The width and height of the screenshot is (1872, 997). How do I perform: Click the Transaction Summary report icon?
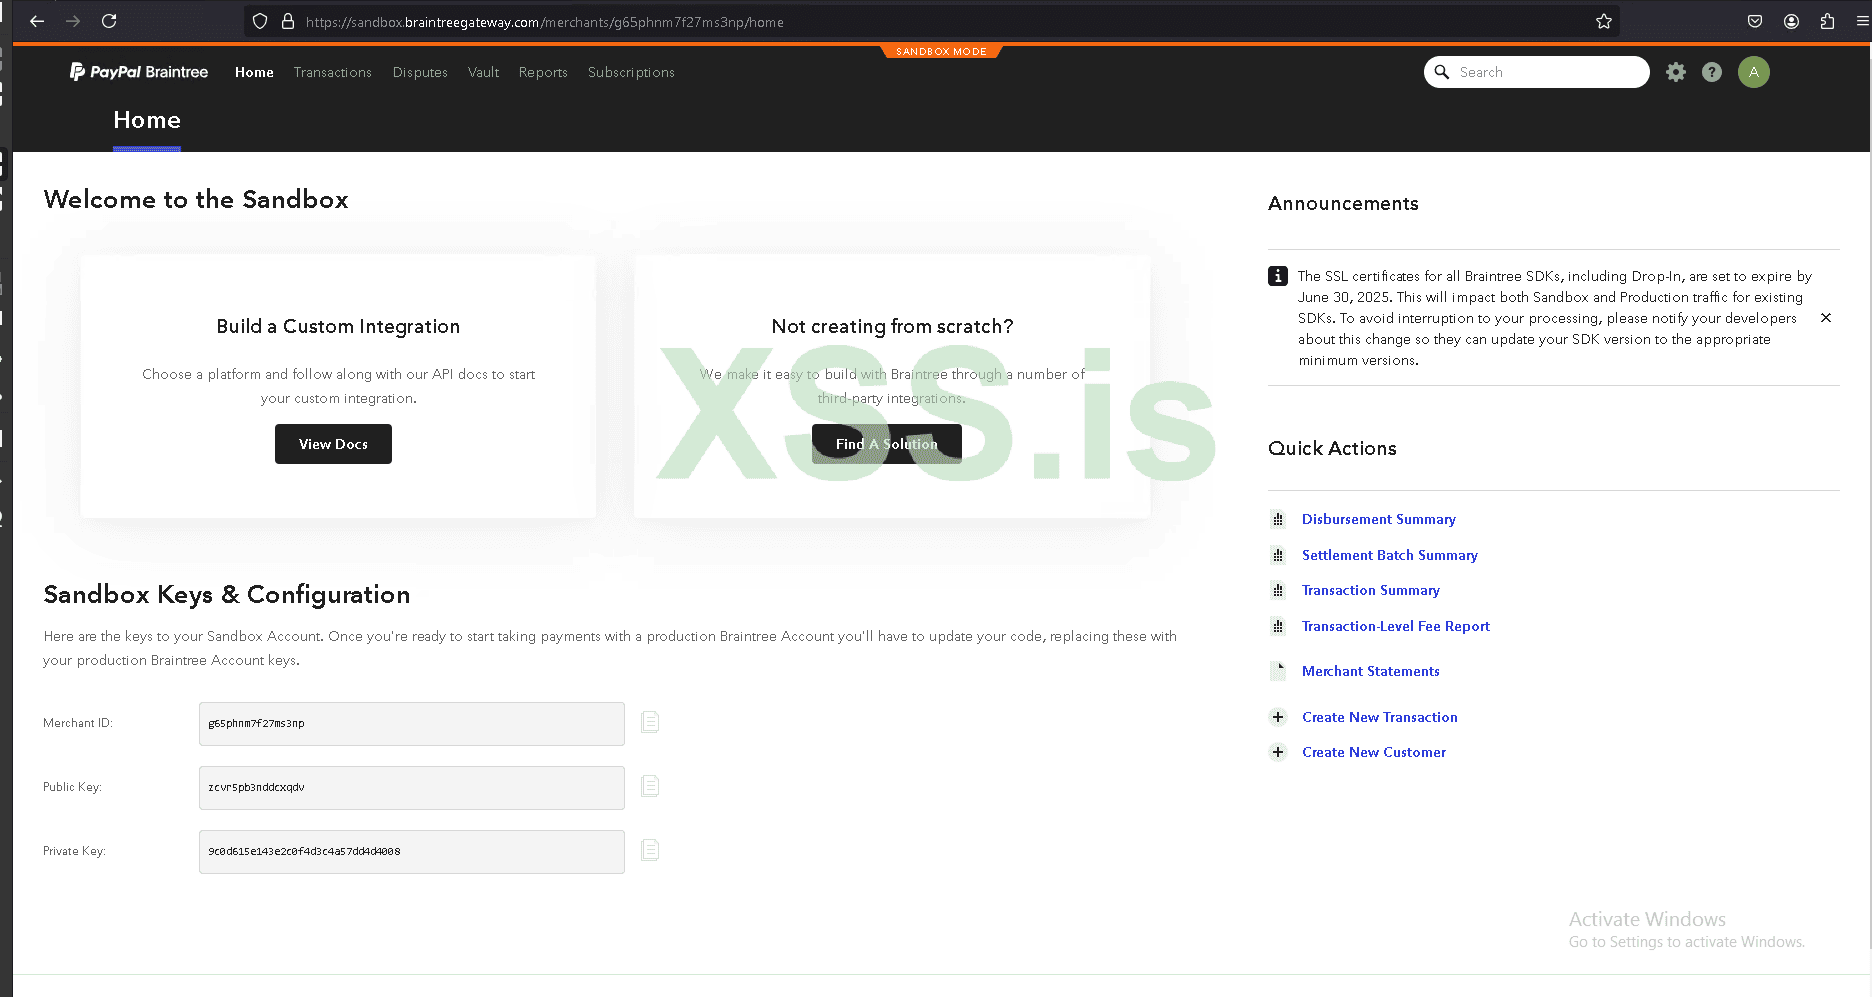tap(1278, 590)
